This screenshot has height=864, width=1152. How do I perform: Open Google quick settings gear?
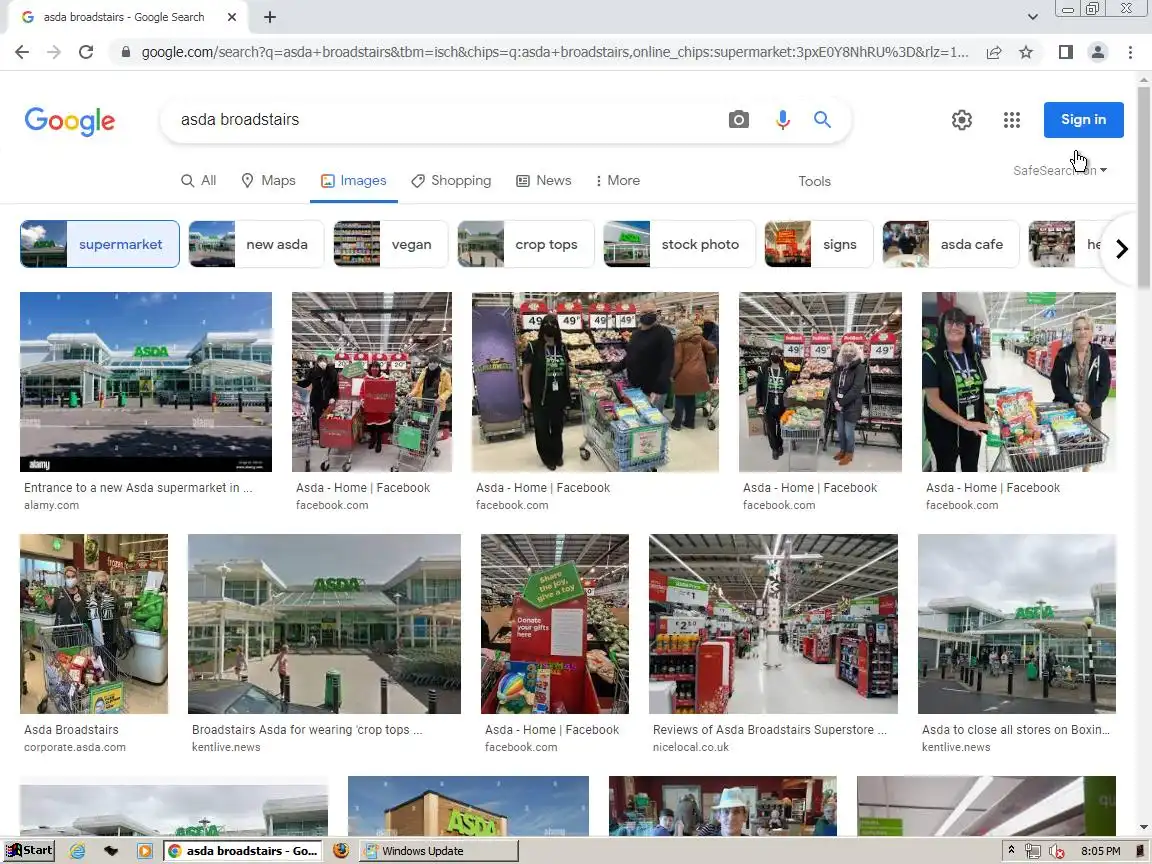tap(962, 120)
